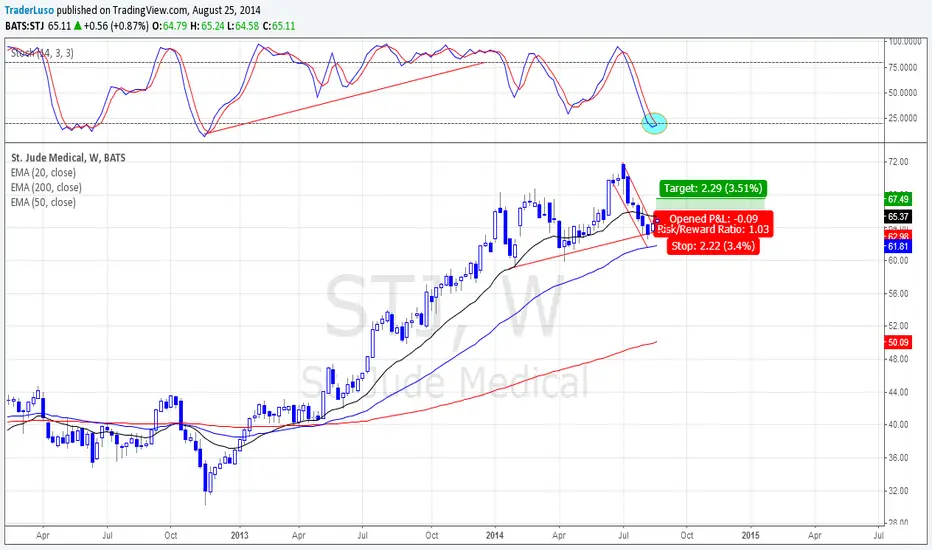
Task: Click the BATS:STJ ticker symbol text
Action: pos(25,26)
